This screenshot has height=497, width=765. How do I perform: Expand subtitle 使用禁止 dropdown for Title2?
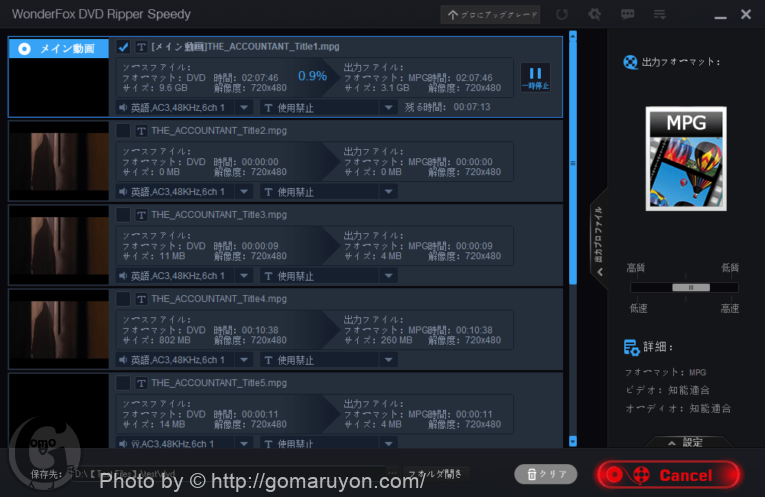(x=388, y=192)
